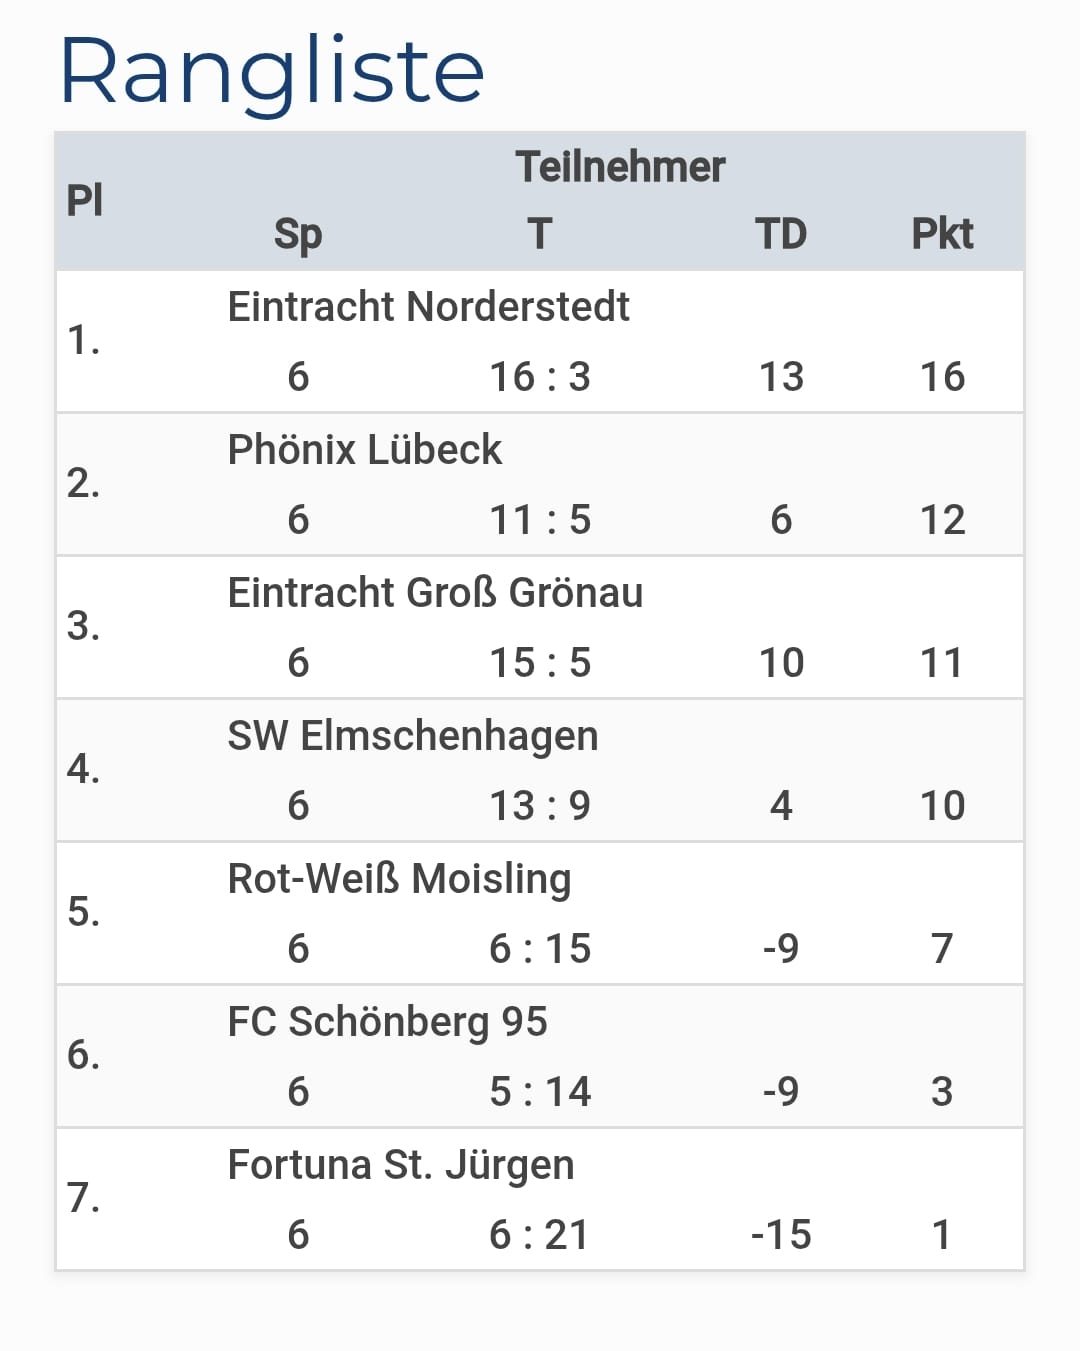Open Eintracht Norderstedt team entry
The image size is (1080, 1351).
428,307
